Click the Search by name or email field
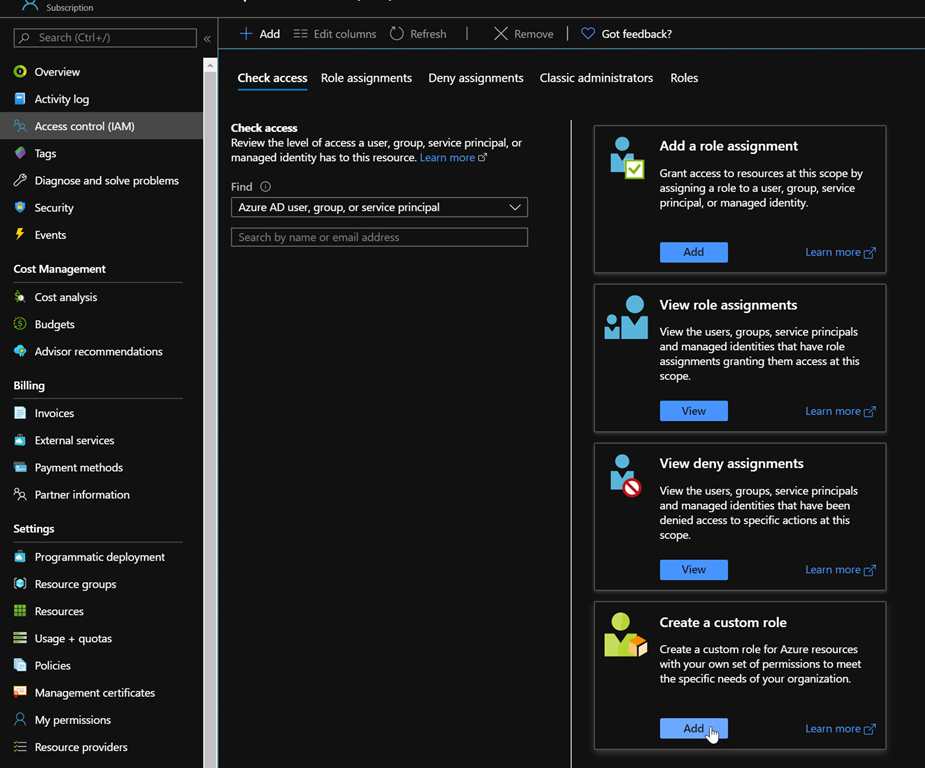This screenshot has height=768, width=925. click(x=379, y=238)
